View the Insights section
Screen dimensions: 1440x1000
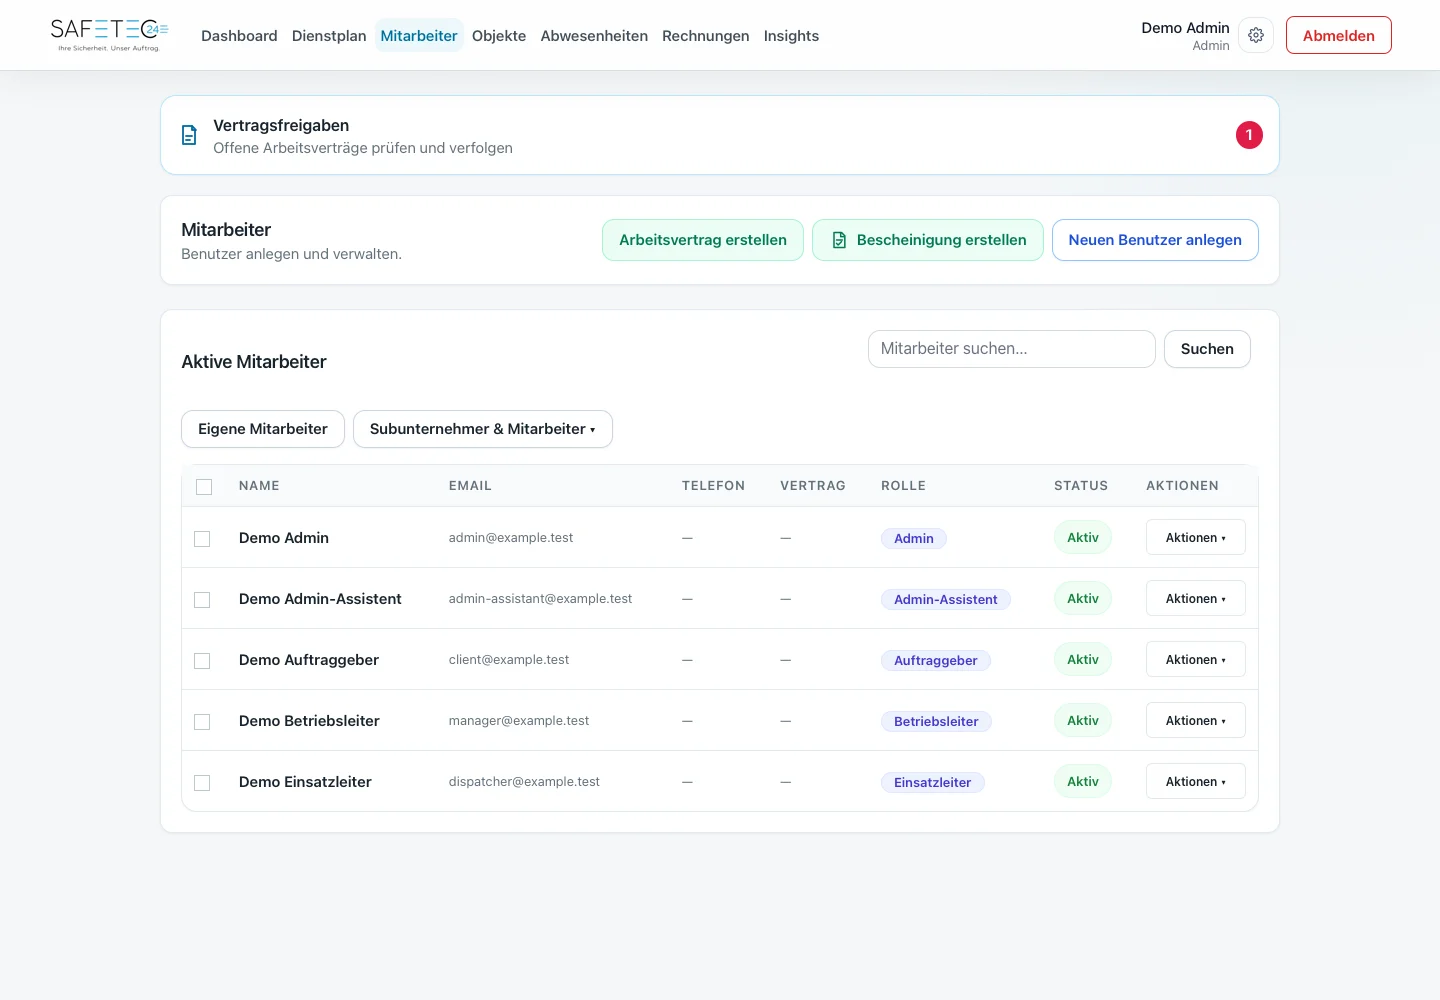tap(791, 36)
